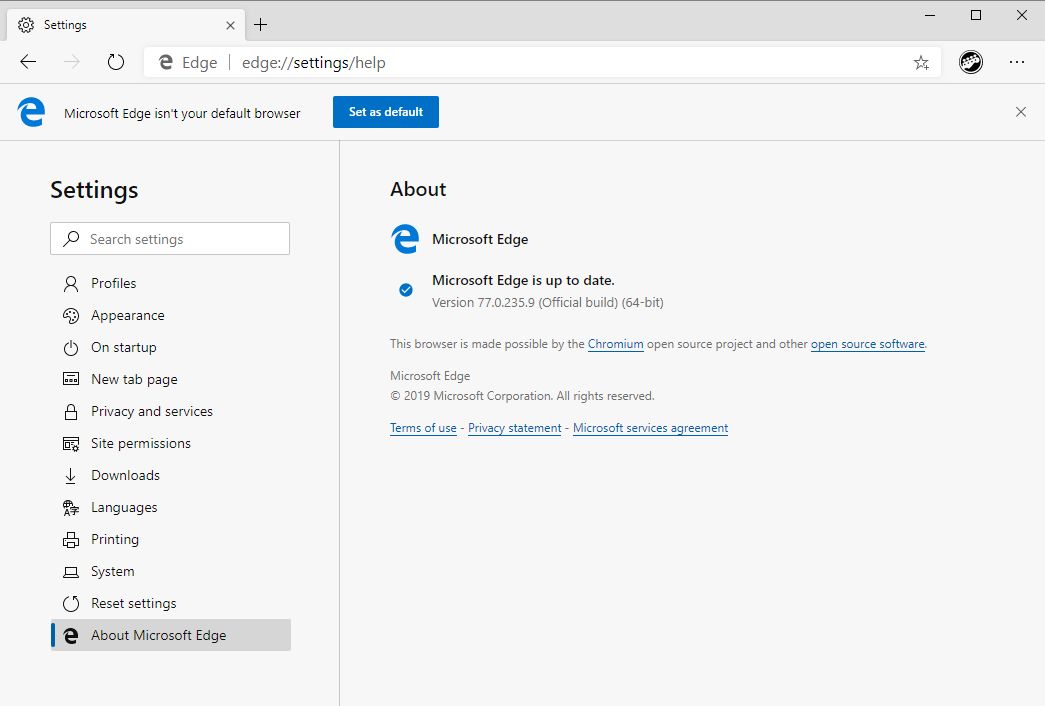Open New tab page settings
1045x706 pixels.
(134, 379)
